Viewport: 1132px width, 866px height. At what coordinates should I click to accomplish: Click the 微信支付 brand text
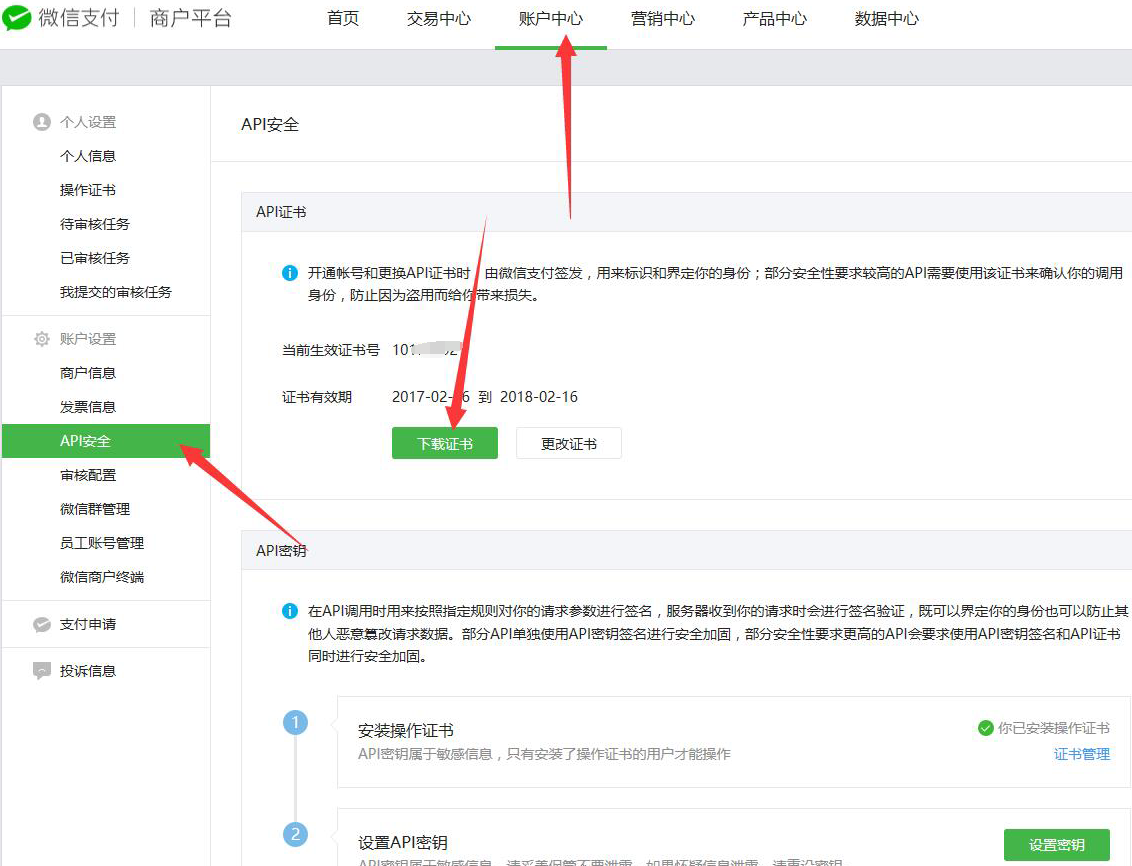79,18
